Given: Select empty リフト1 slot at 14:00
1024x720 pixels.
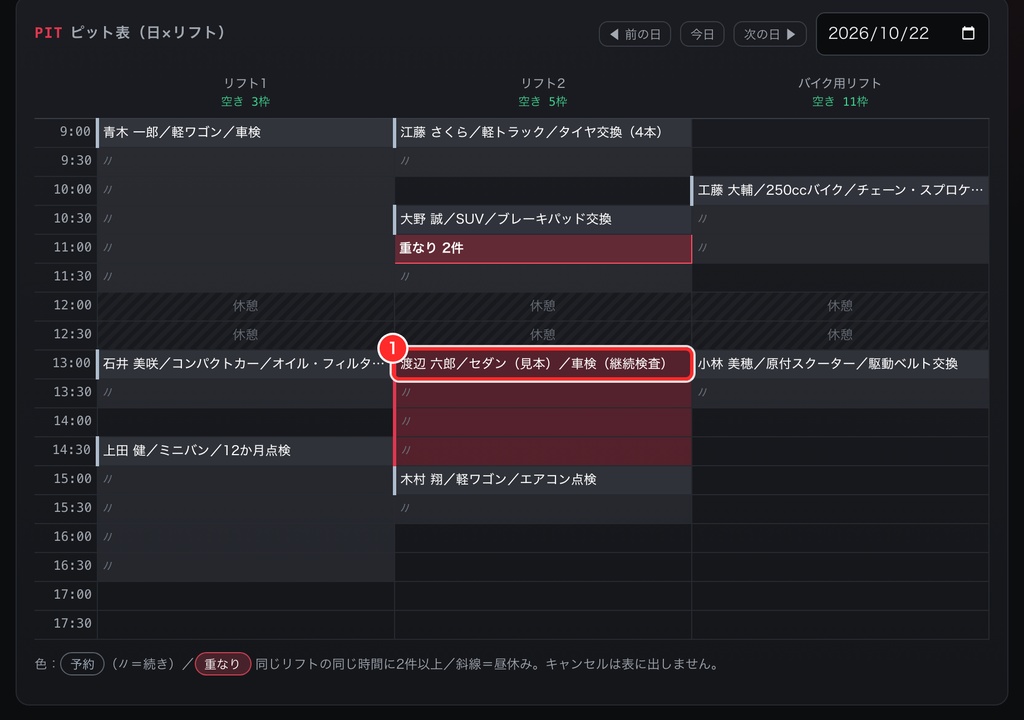Looking at the screenshot, I should point(246,421).
